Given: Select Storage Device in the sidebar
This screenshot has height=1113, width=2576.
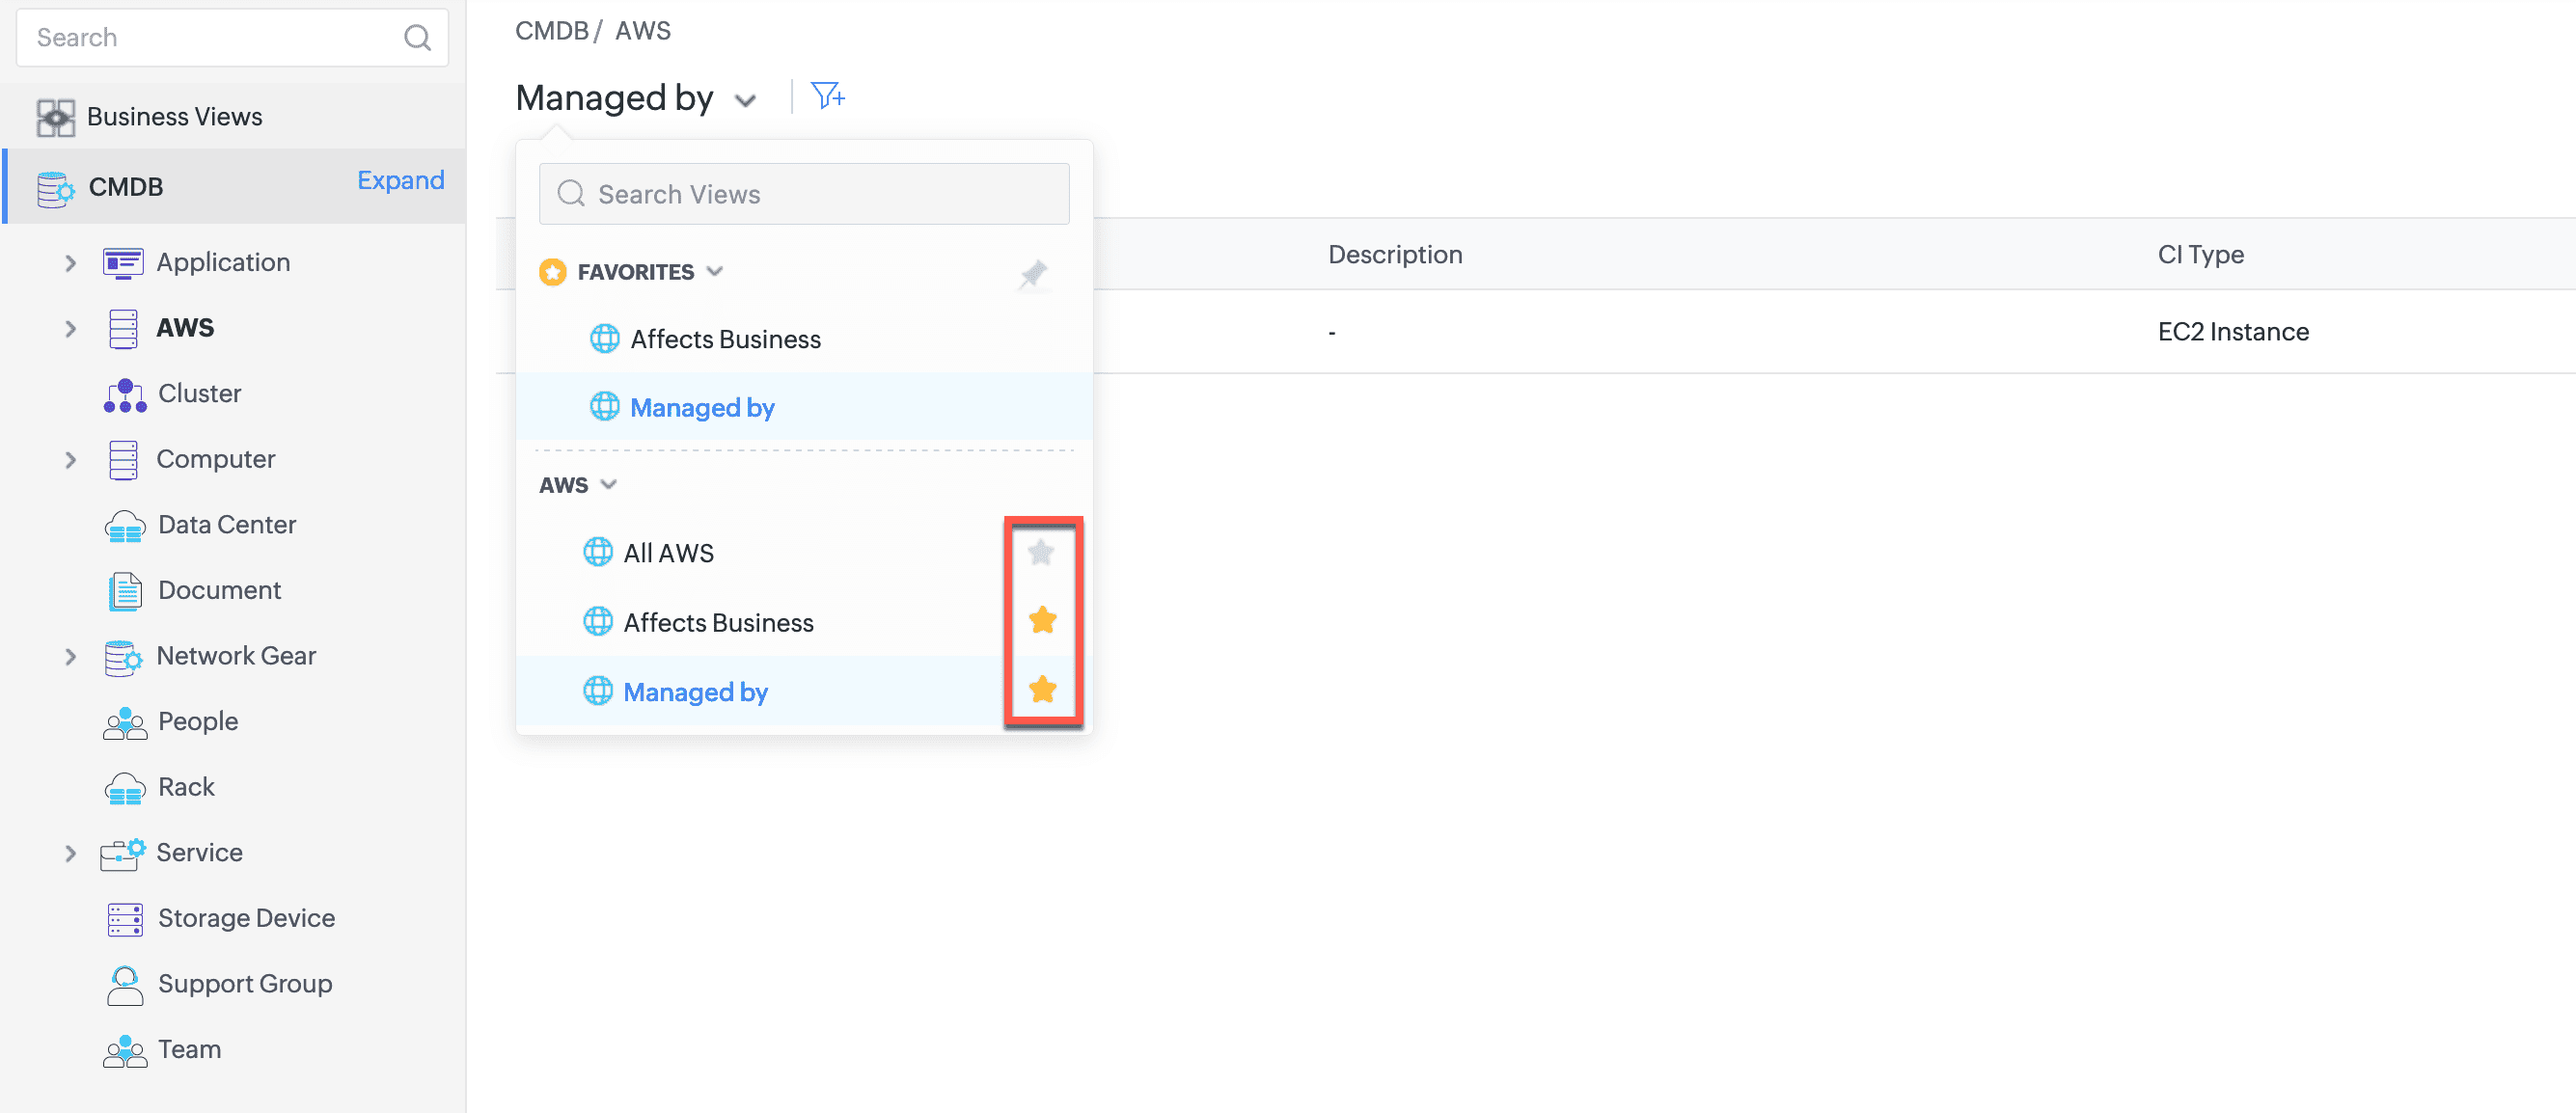Looking at the screenshot, I should click(x=245, y=918).
